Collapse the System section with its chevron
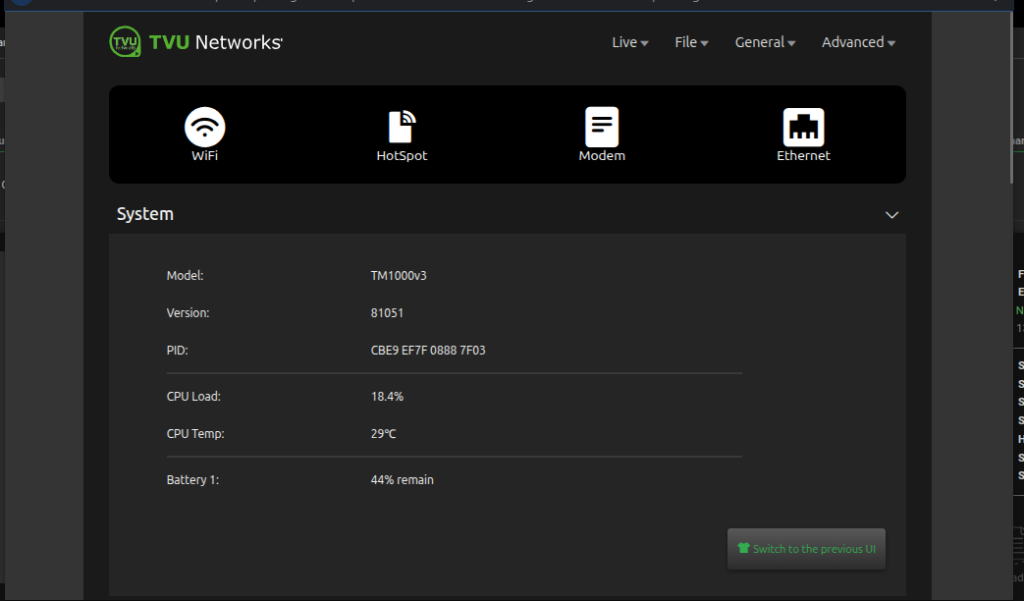Screen dimensions: 1024x601 click(891, 214)
